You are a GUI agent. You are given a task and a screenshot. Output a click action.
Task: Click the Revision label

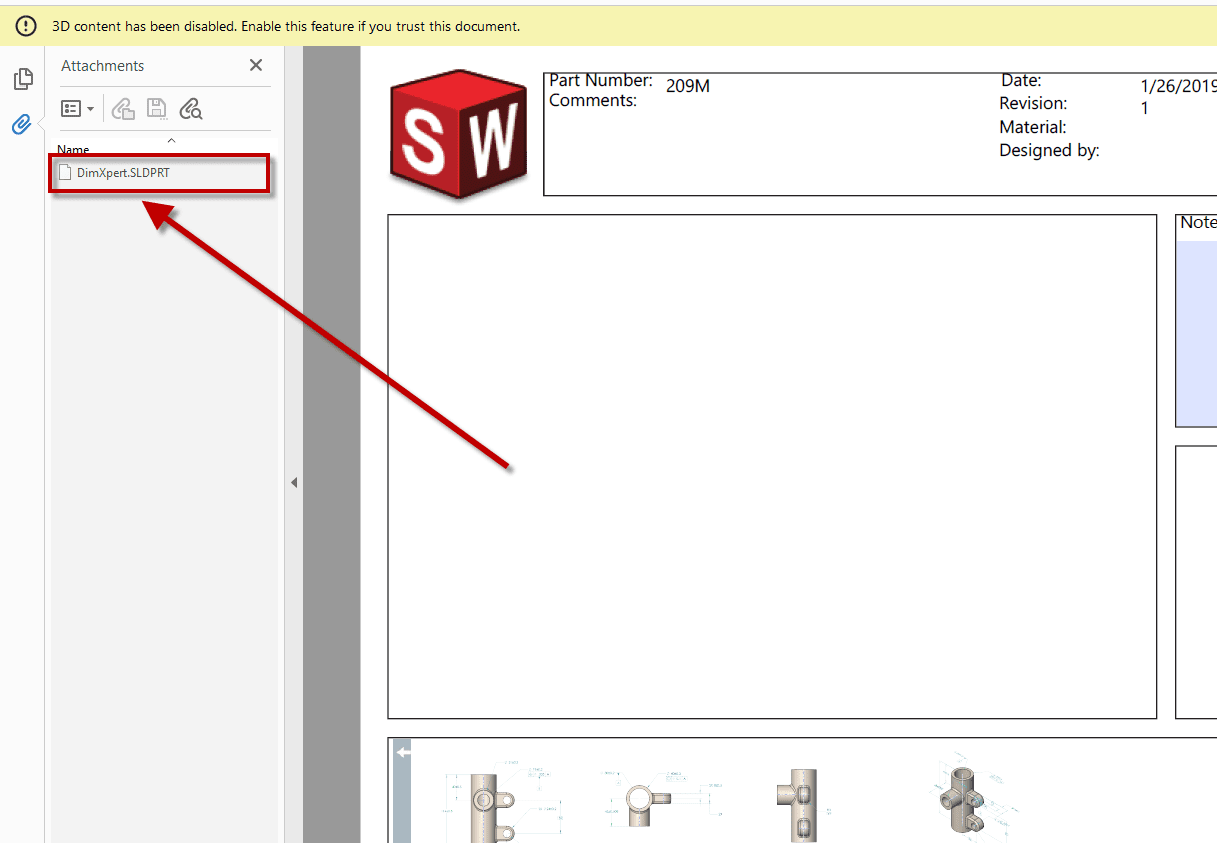pos(1033,104)
